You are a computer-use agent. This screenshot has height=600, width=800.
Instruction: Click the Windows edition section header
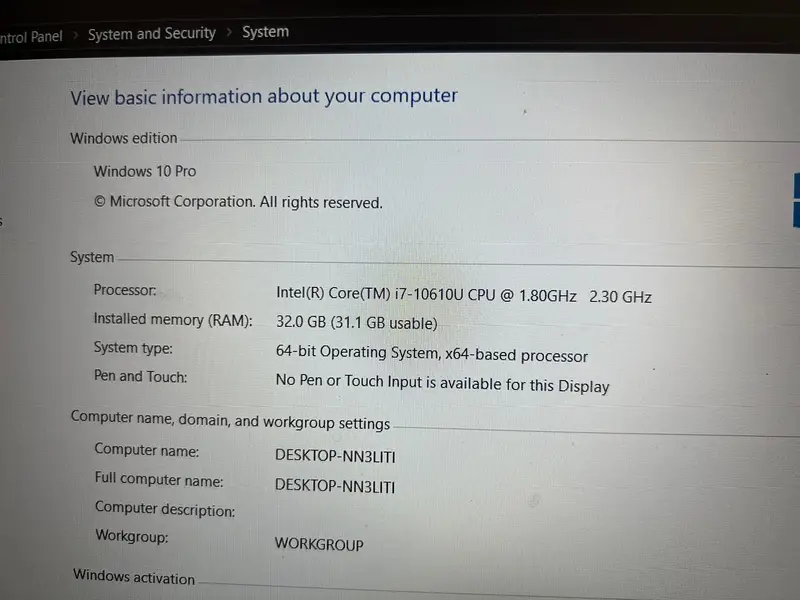[x=123, y=139]
